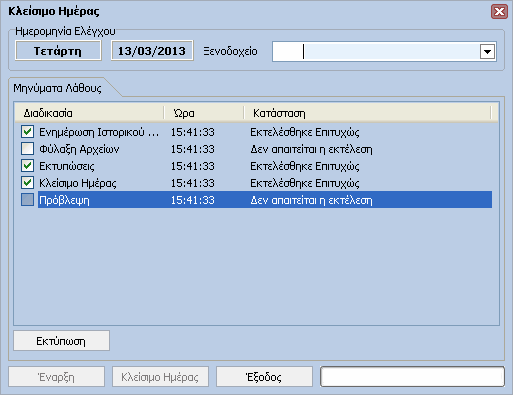Tick the Πρόβλεψη checkbox

click(x=27, y=200)
